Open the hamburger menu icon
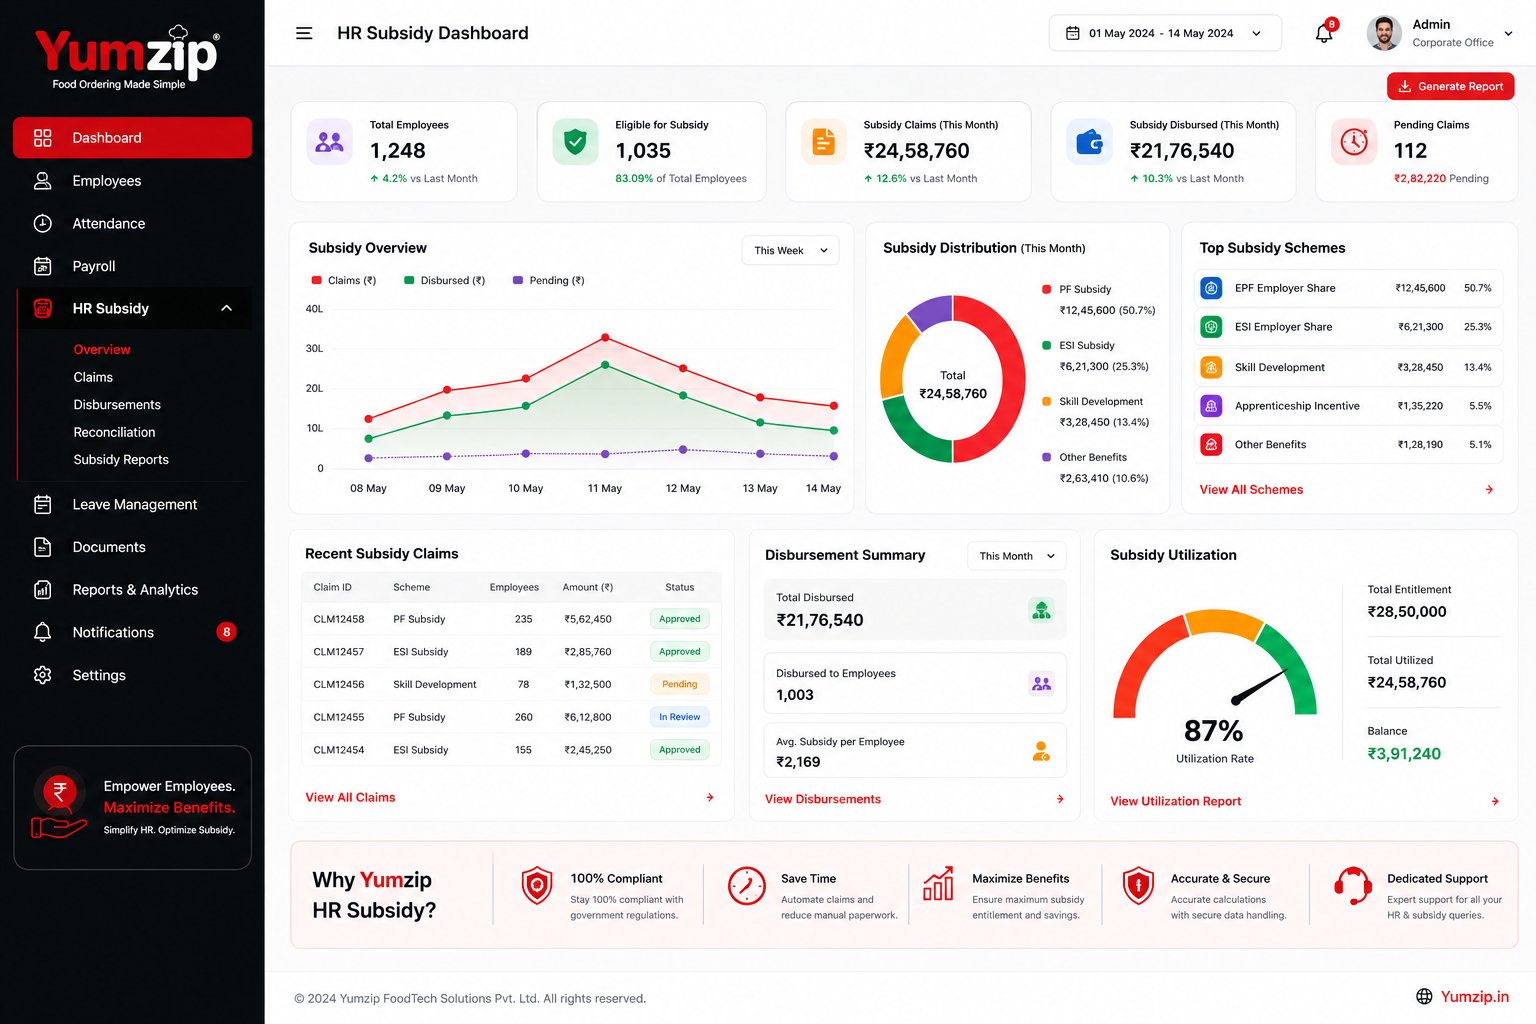Screen dimensions: 1536x1024 pos(304,33)
